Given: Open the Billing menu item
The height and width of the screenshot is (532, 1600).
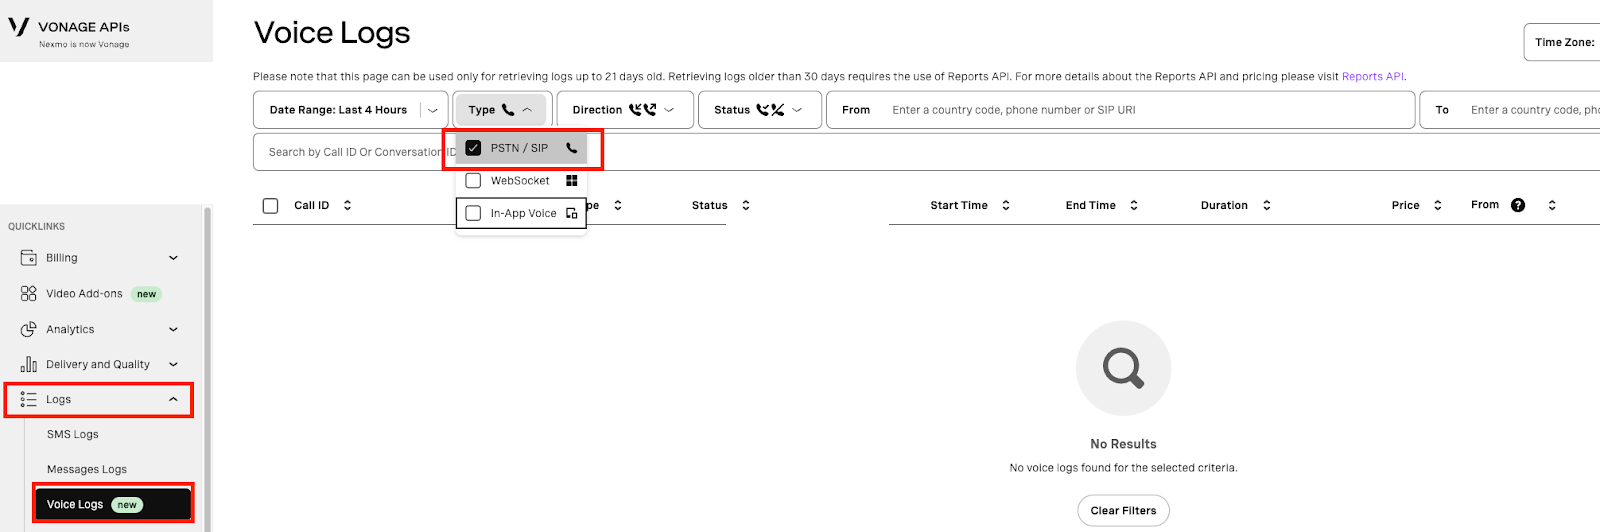Looking at the screenshot, I should [100, 258].
